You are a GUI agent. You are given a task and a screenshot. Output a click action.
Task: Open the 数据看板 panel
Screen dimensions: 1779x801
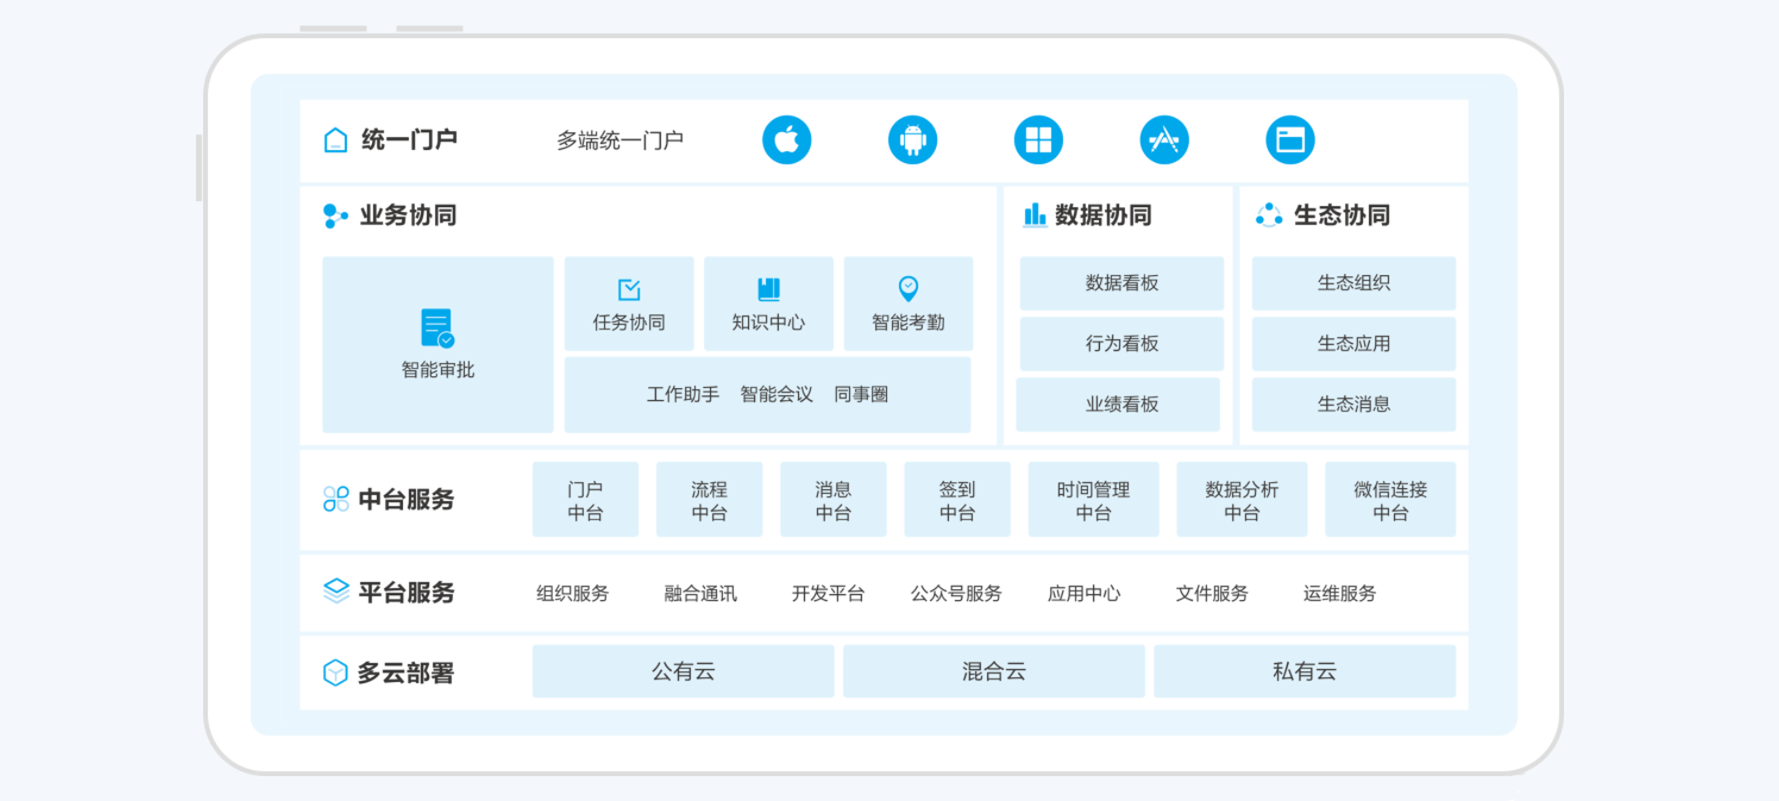point(1121,283)
